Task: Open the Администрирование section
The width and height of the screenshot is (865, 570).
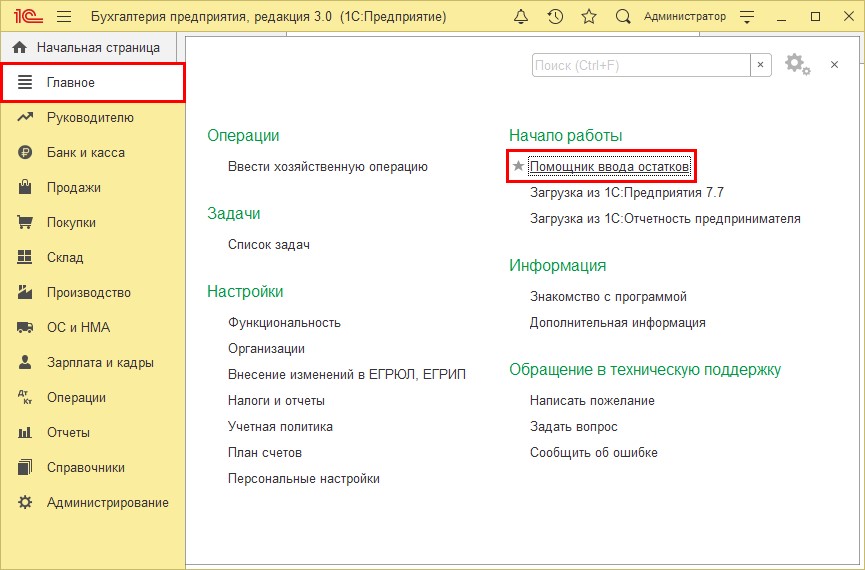Action: click(93, 502)
